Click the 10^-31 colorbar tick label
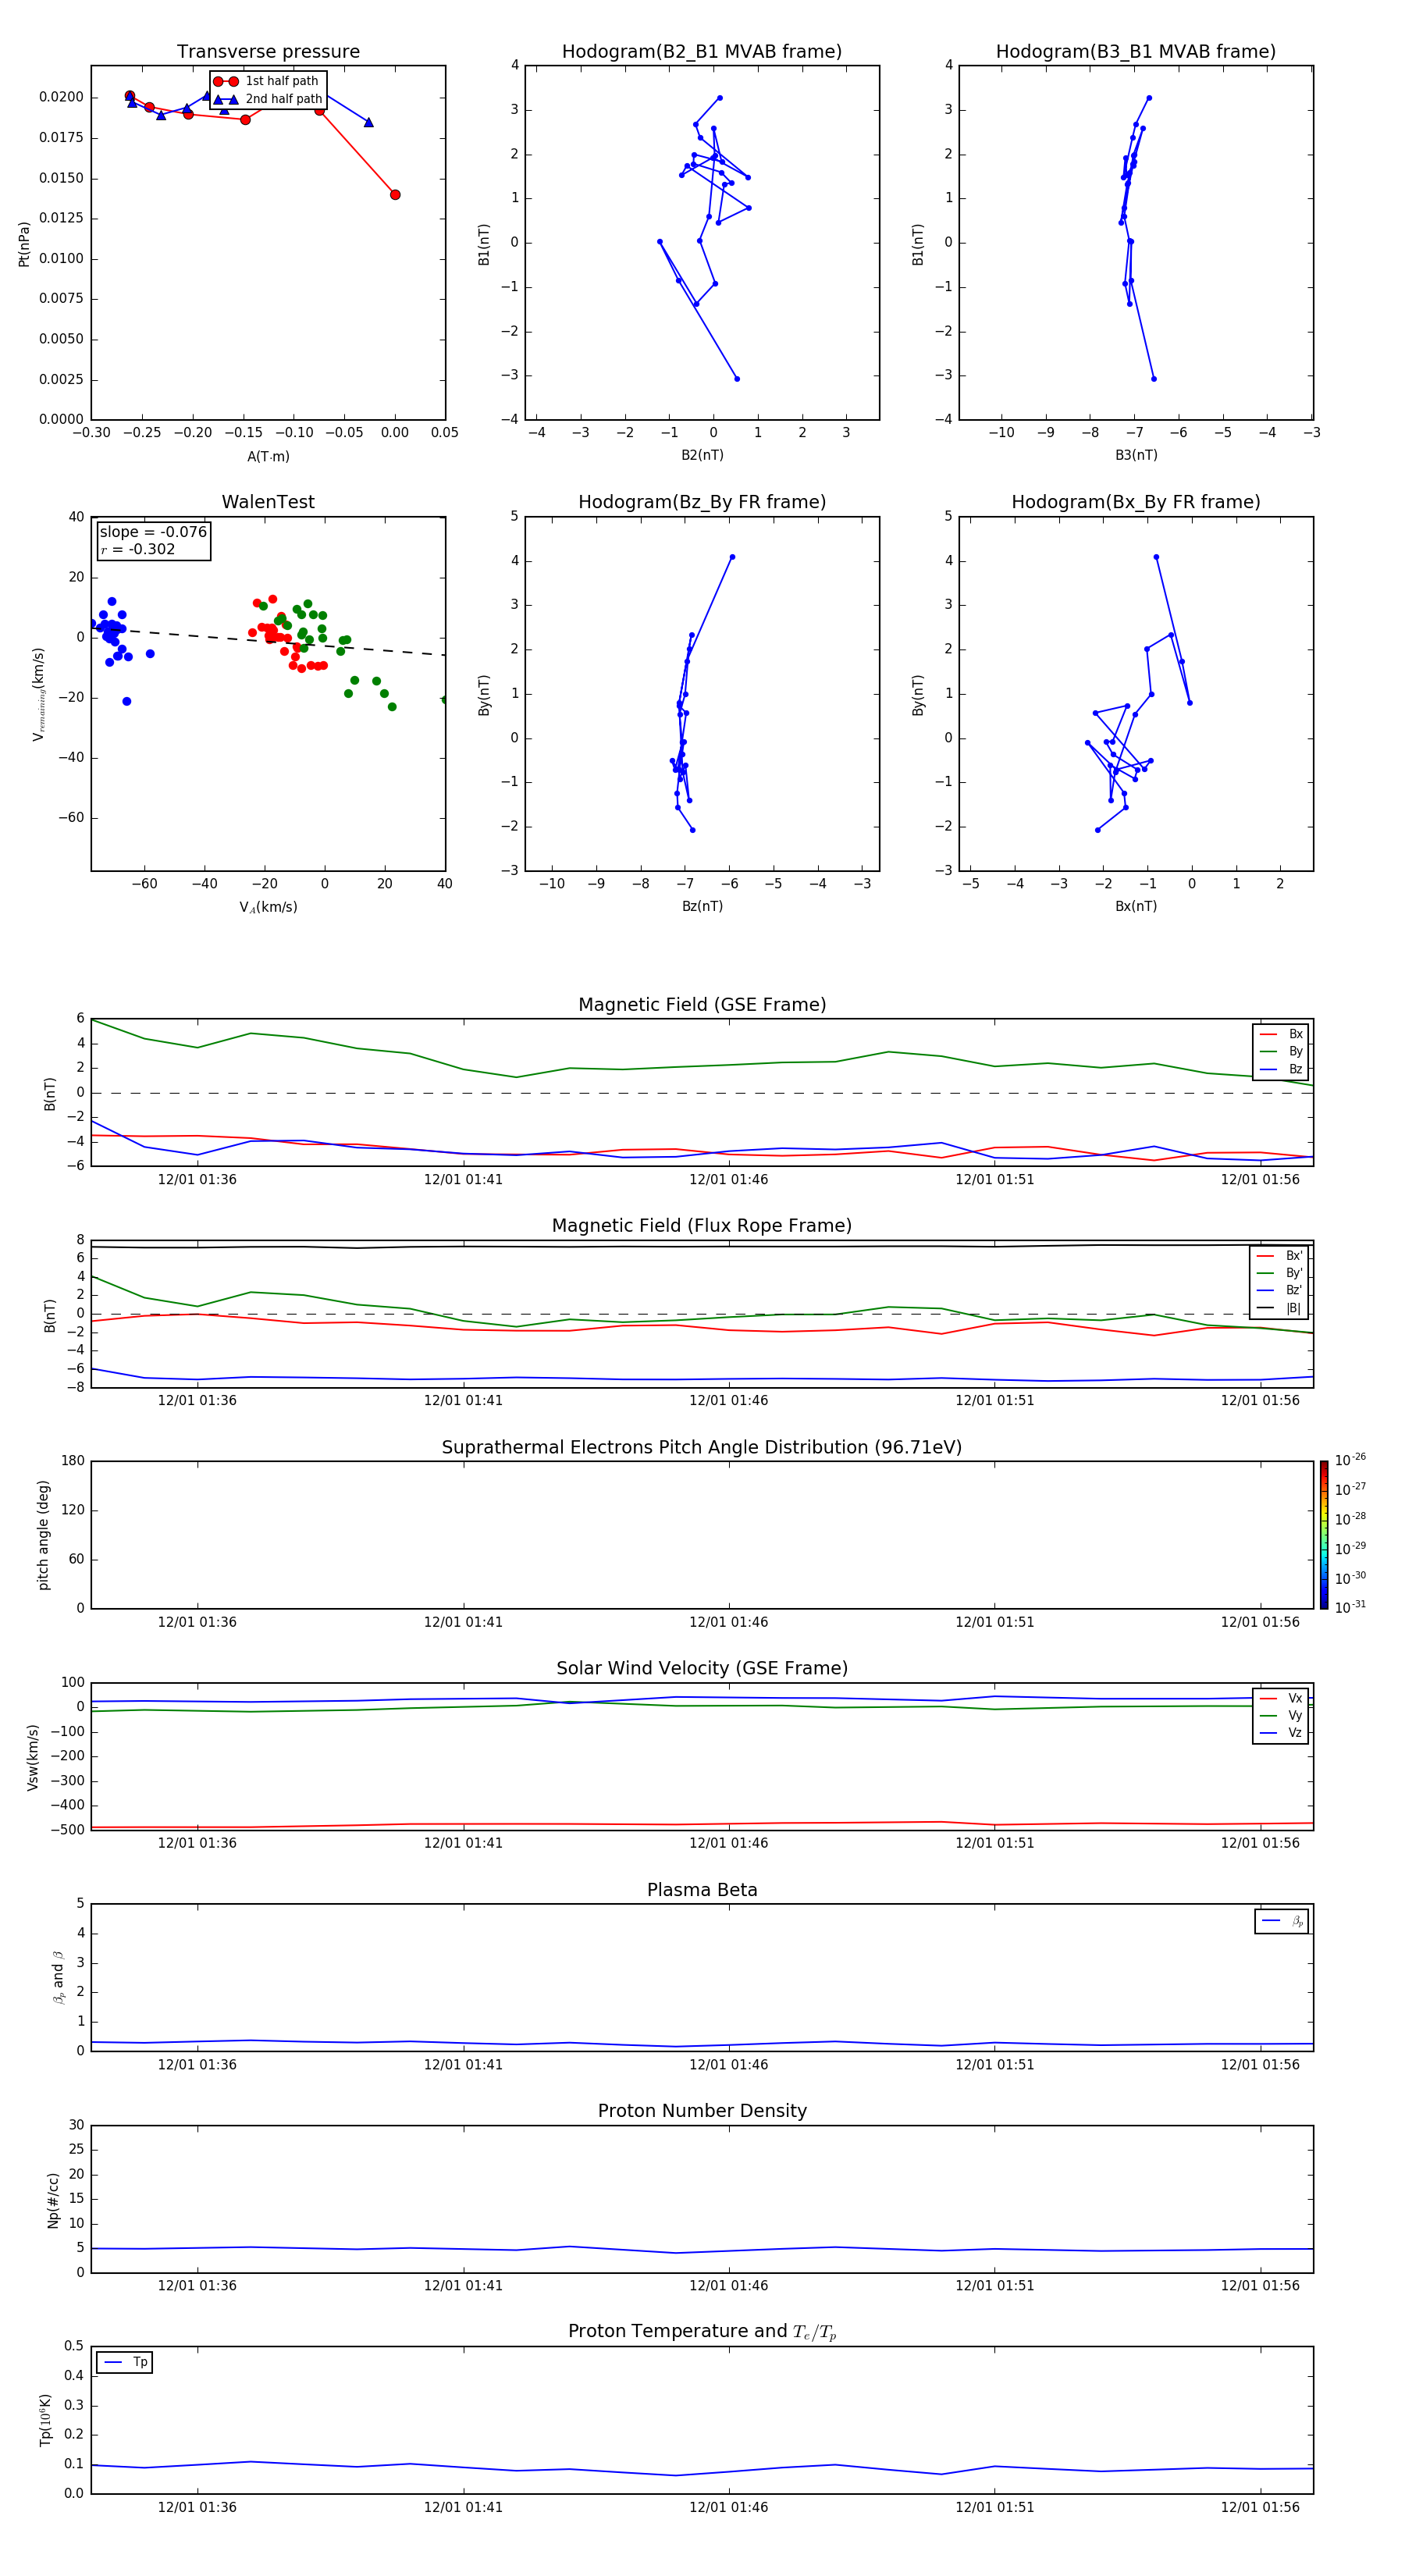The height and width of the screenshot is (2576, 1405). click(1350, 1607)
